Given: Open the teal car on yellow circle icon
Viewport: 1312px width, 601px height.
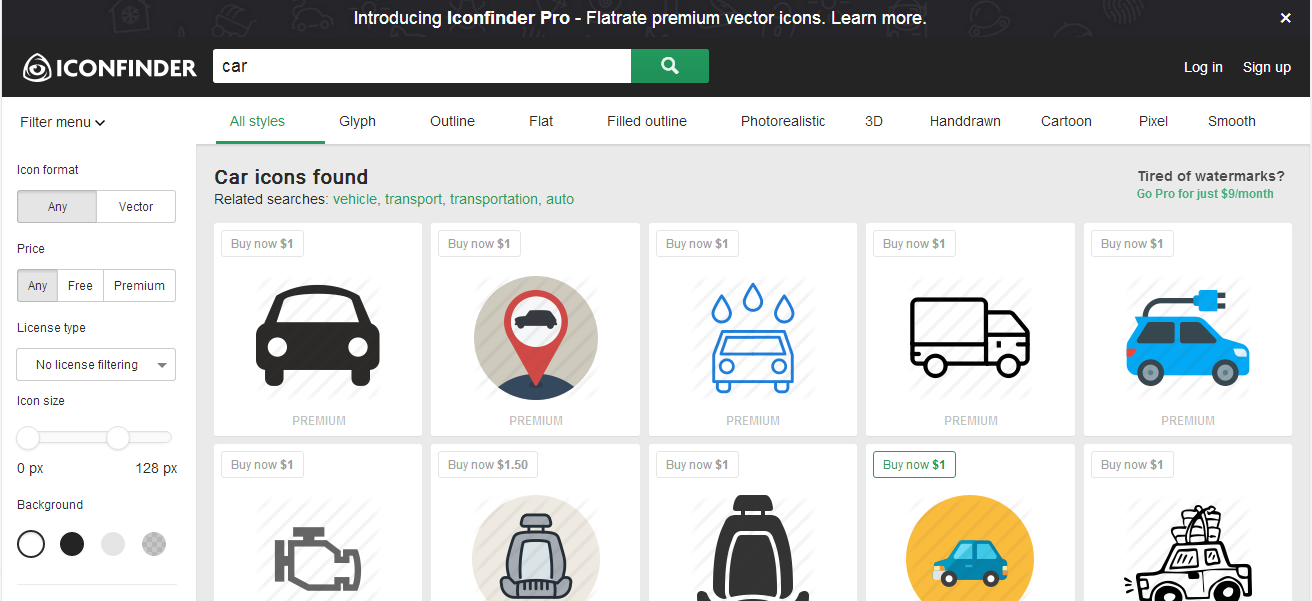Looking at the screenshot, I should click(970, 550).
